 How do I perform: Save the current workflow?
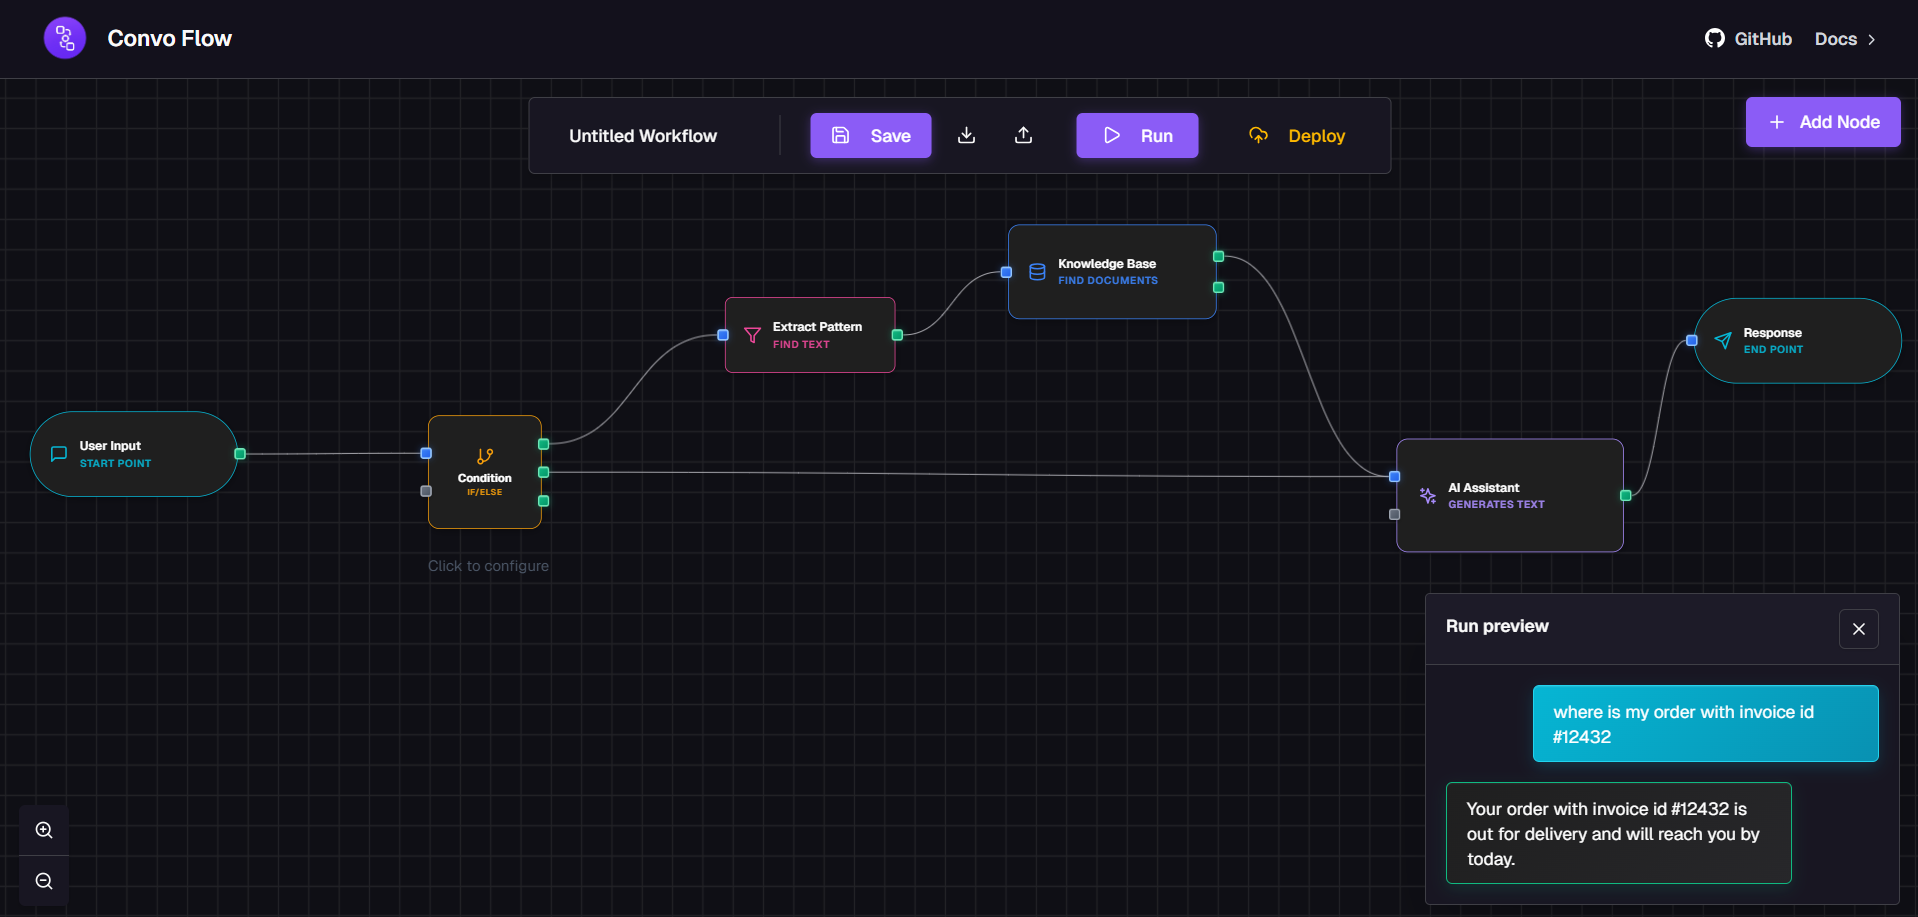870,135
